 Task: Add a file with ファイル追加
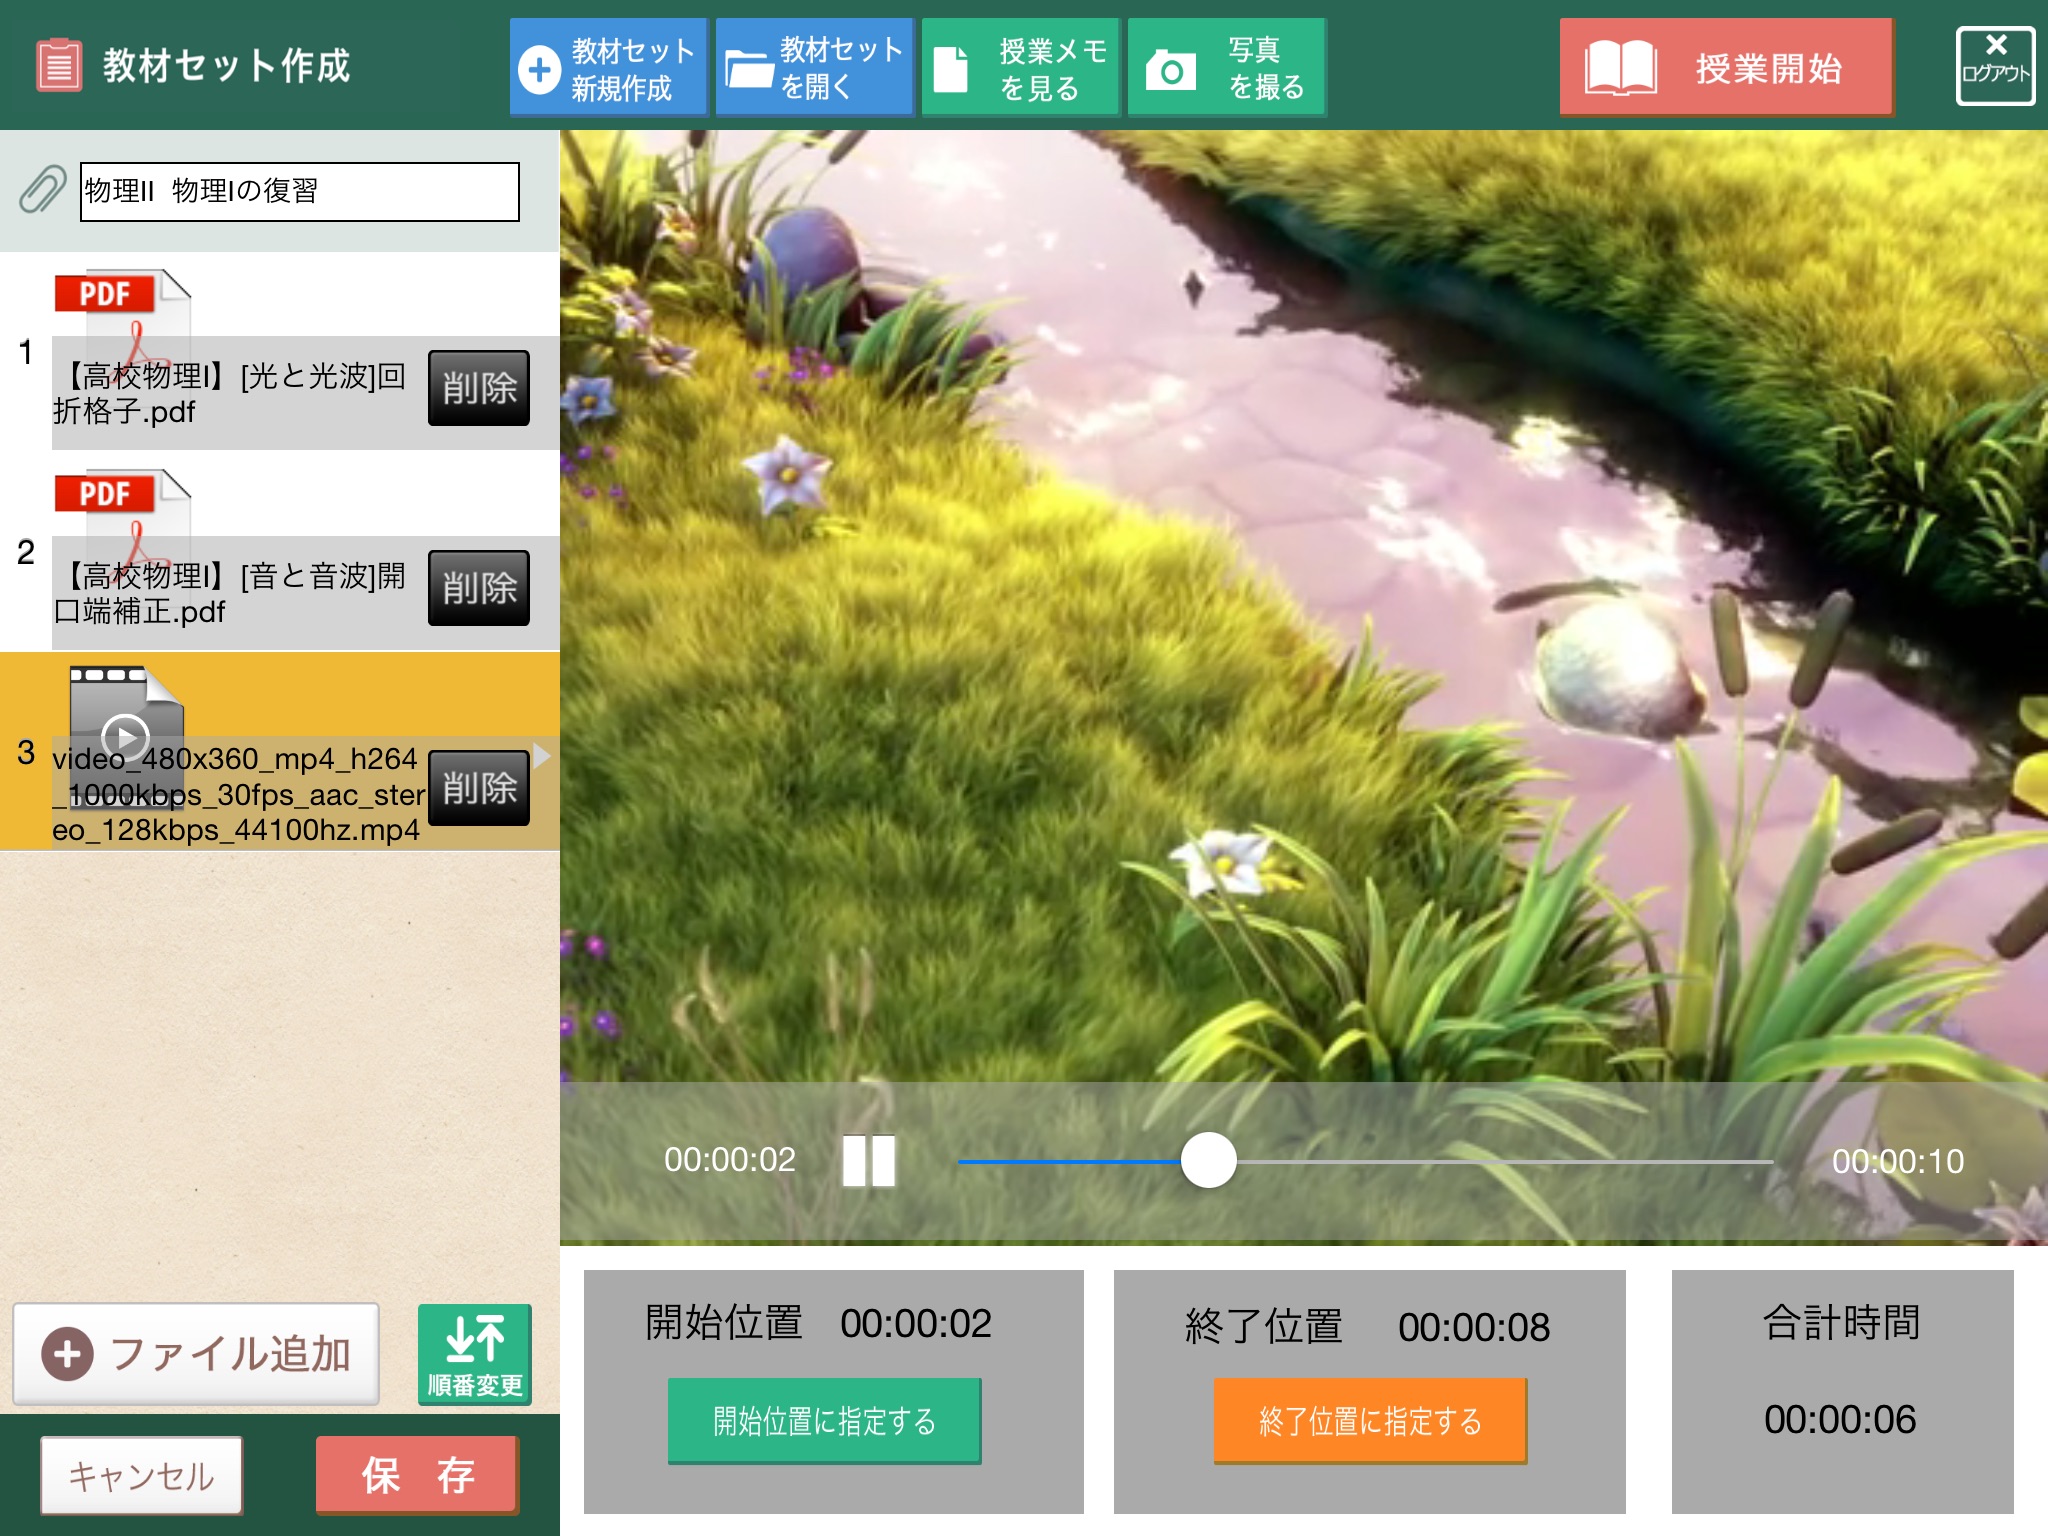pyautogui.click(x=196, y=1354)
